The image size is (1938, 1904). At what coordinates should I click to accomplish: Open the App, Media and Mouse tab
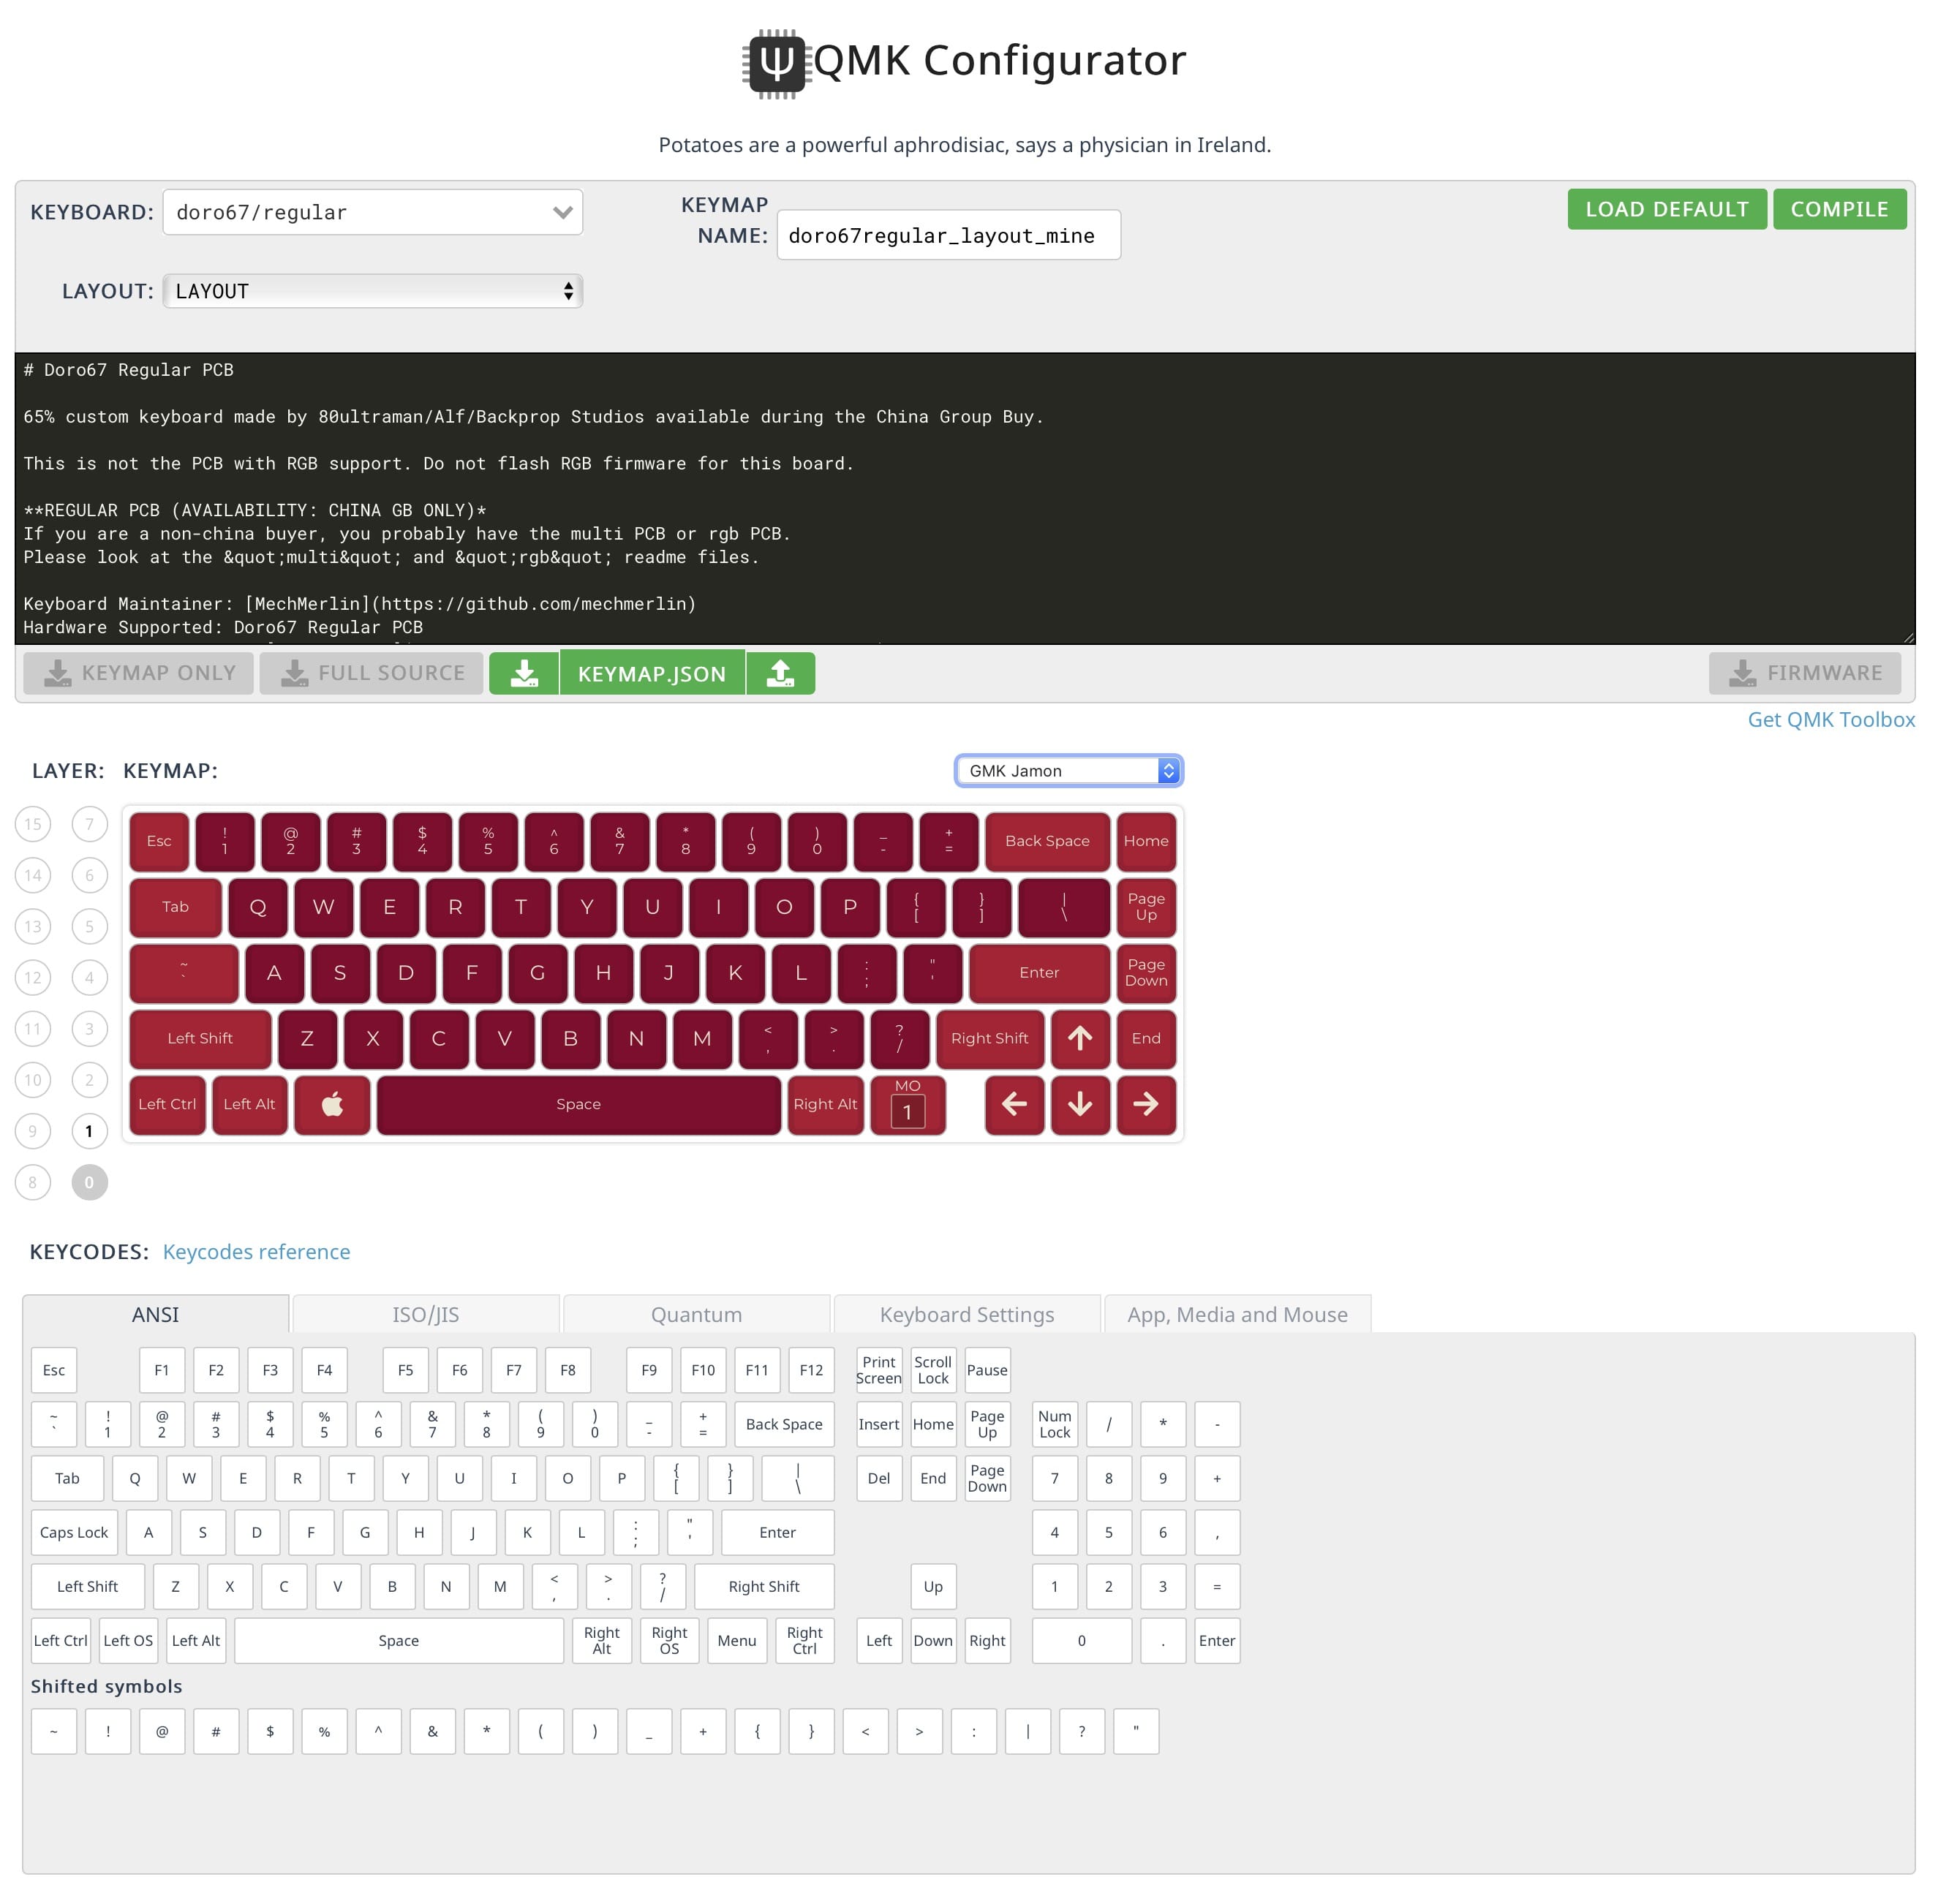(x=1237, y=1314)
